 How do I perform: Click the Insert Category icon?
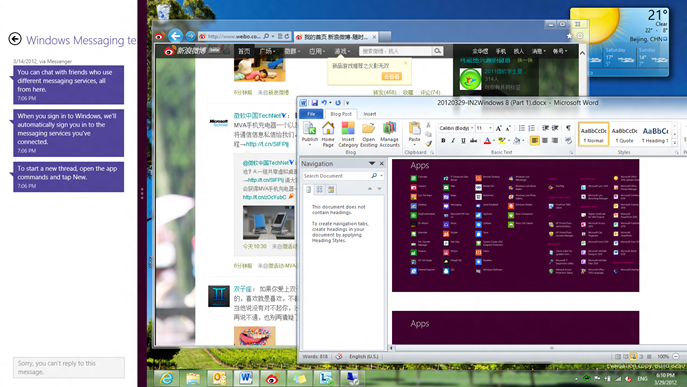click(348, 134)
